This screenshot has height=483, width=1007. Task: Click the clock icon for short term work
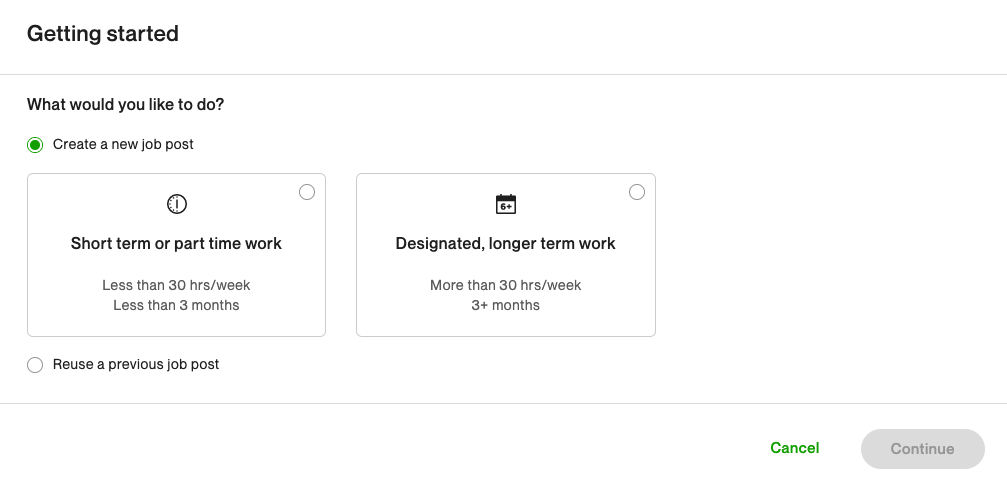(x=176, y=204)
